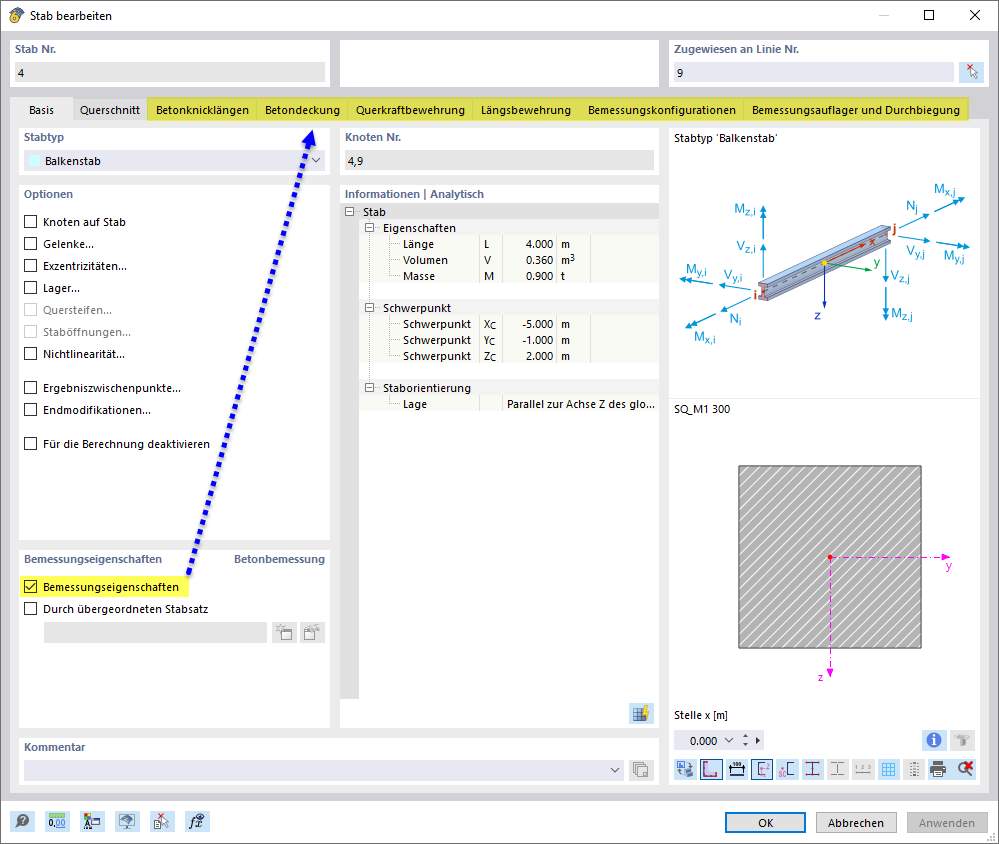The image size is (999, 844).
Task: Check the Endmodifikationen... box
Action: click(31, 410)
